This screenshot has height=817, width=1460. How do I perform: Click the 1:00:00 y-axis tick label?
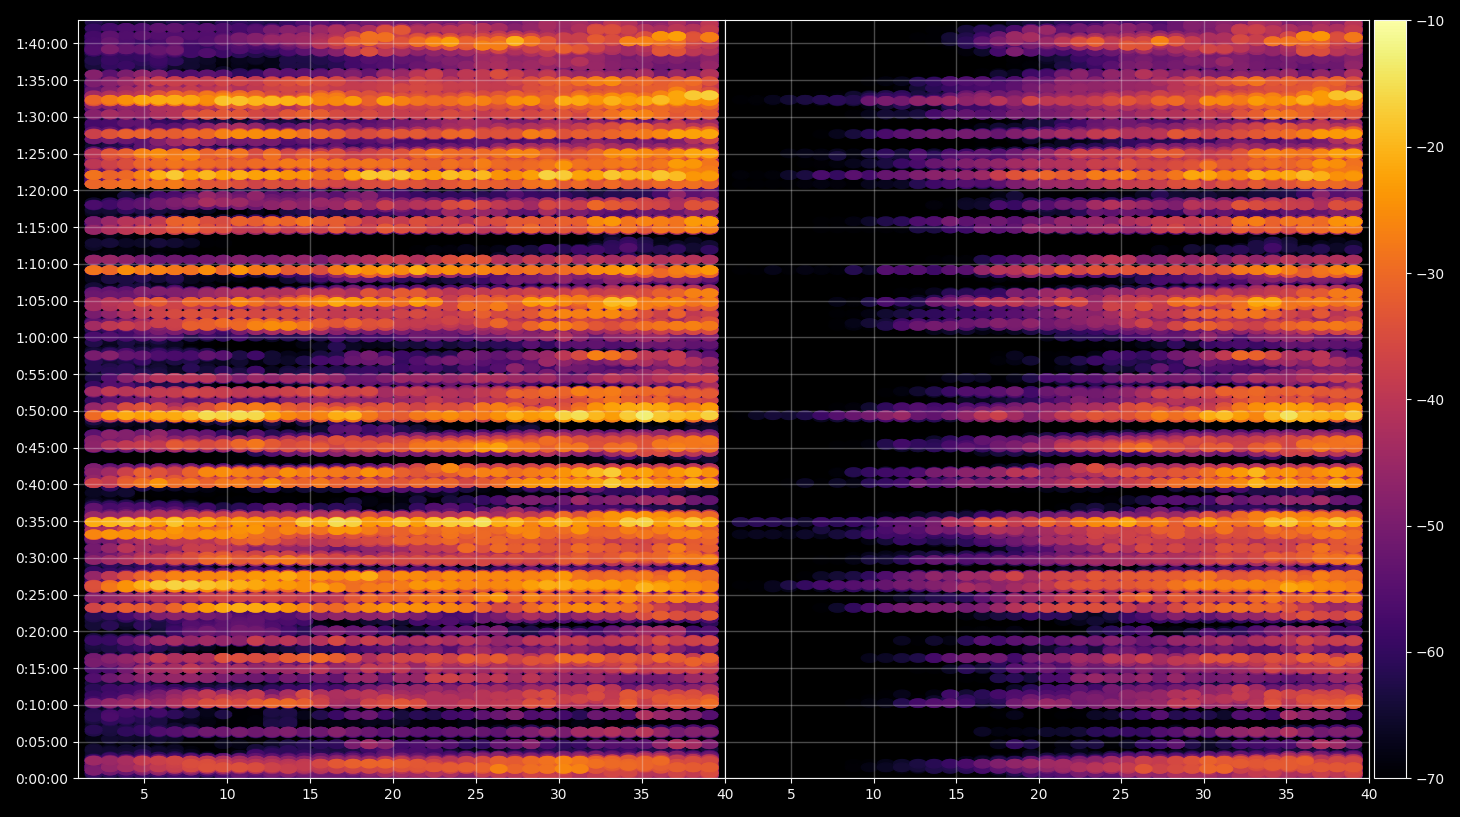coord(42,338)
